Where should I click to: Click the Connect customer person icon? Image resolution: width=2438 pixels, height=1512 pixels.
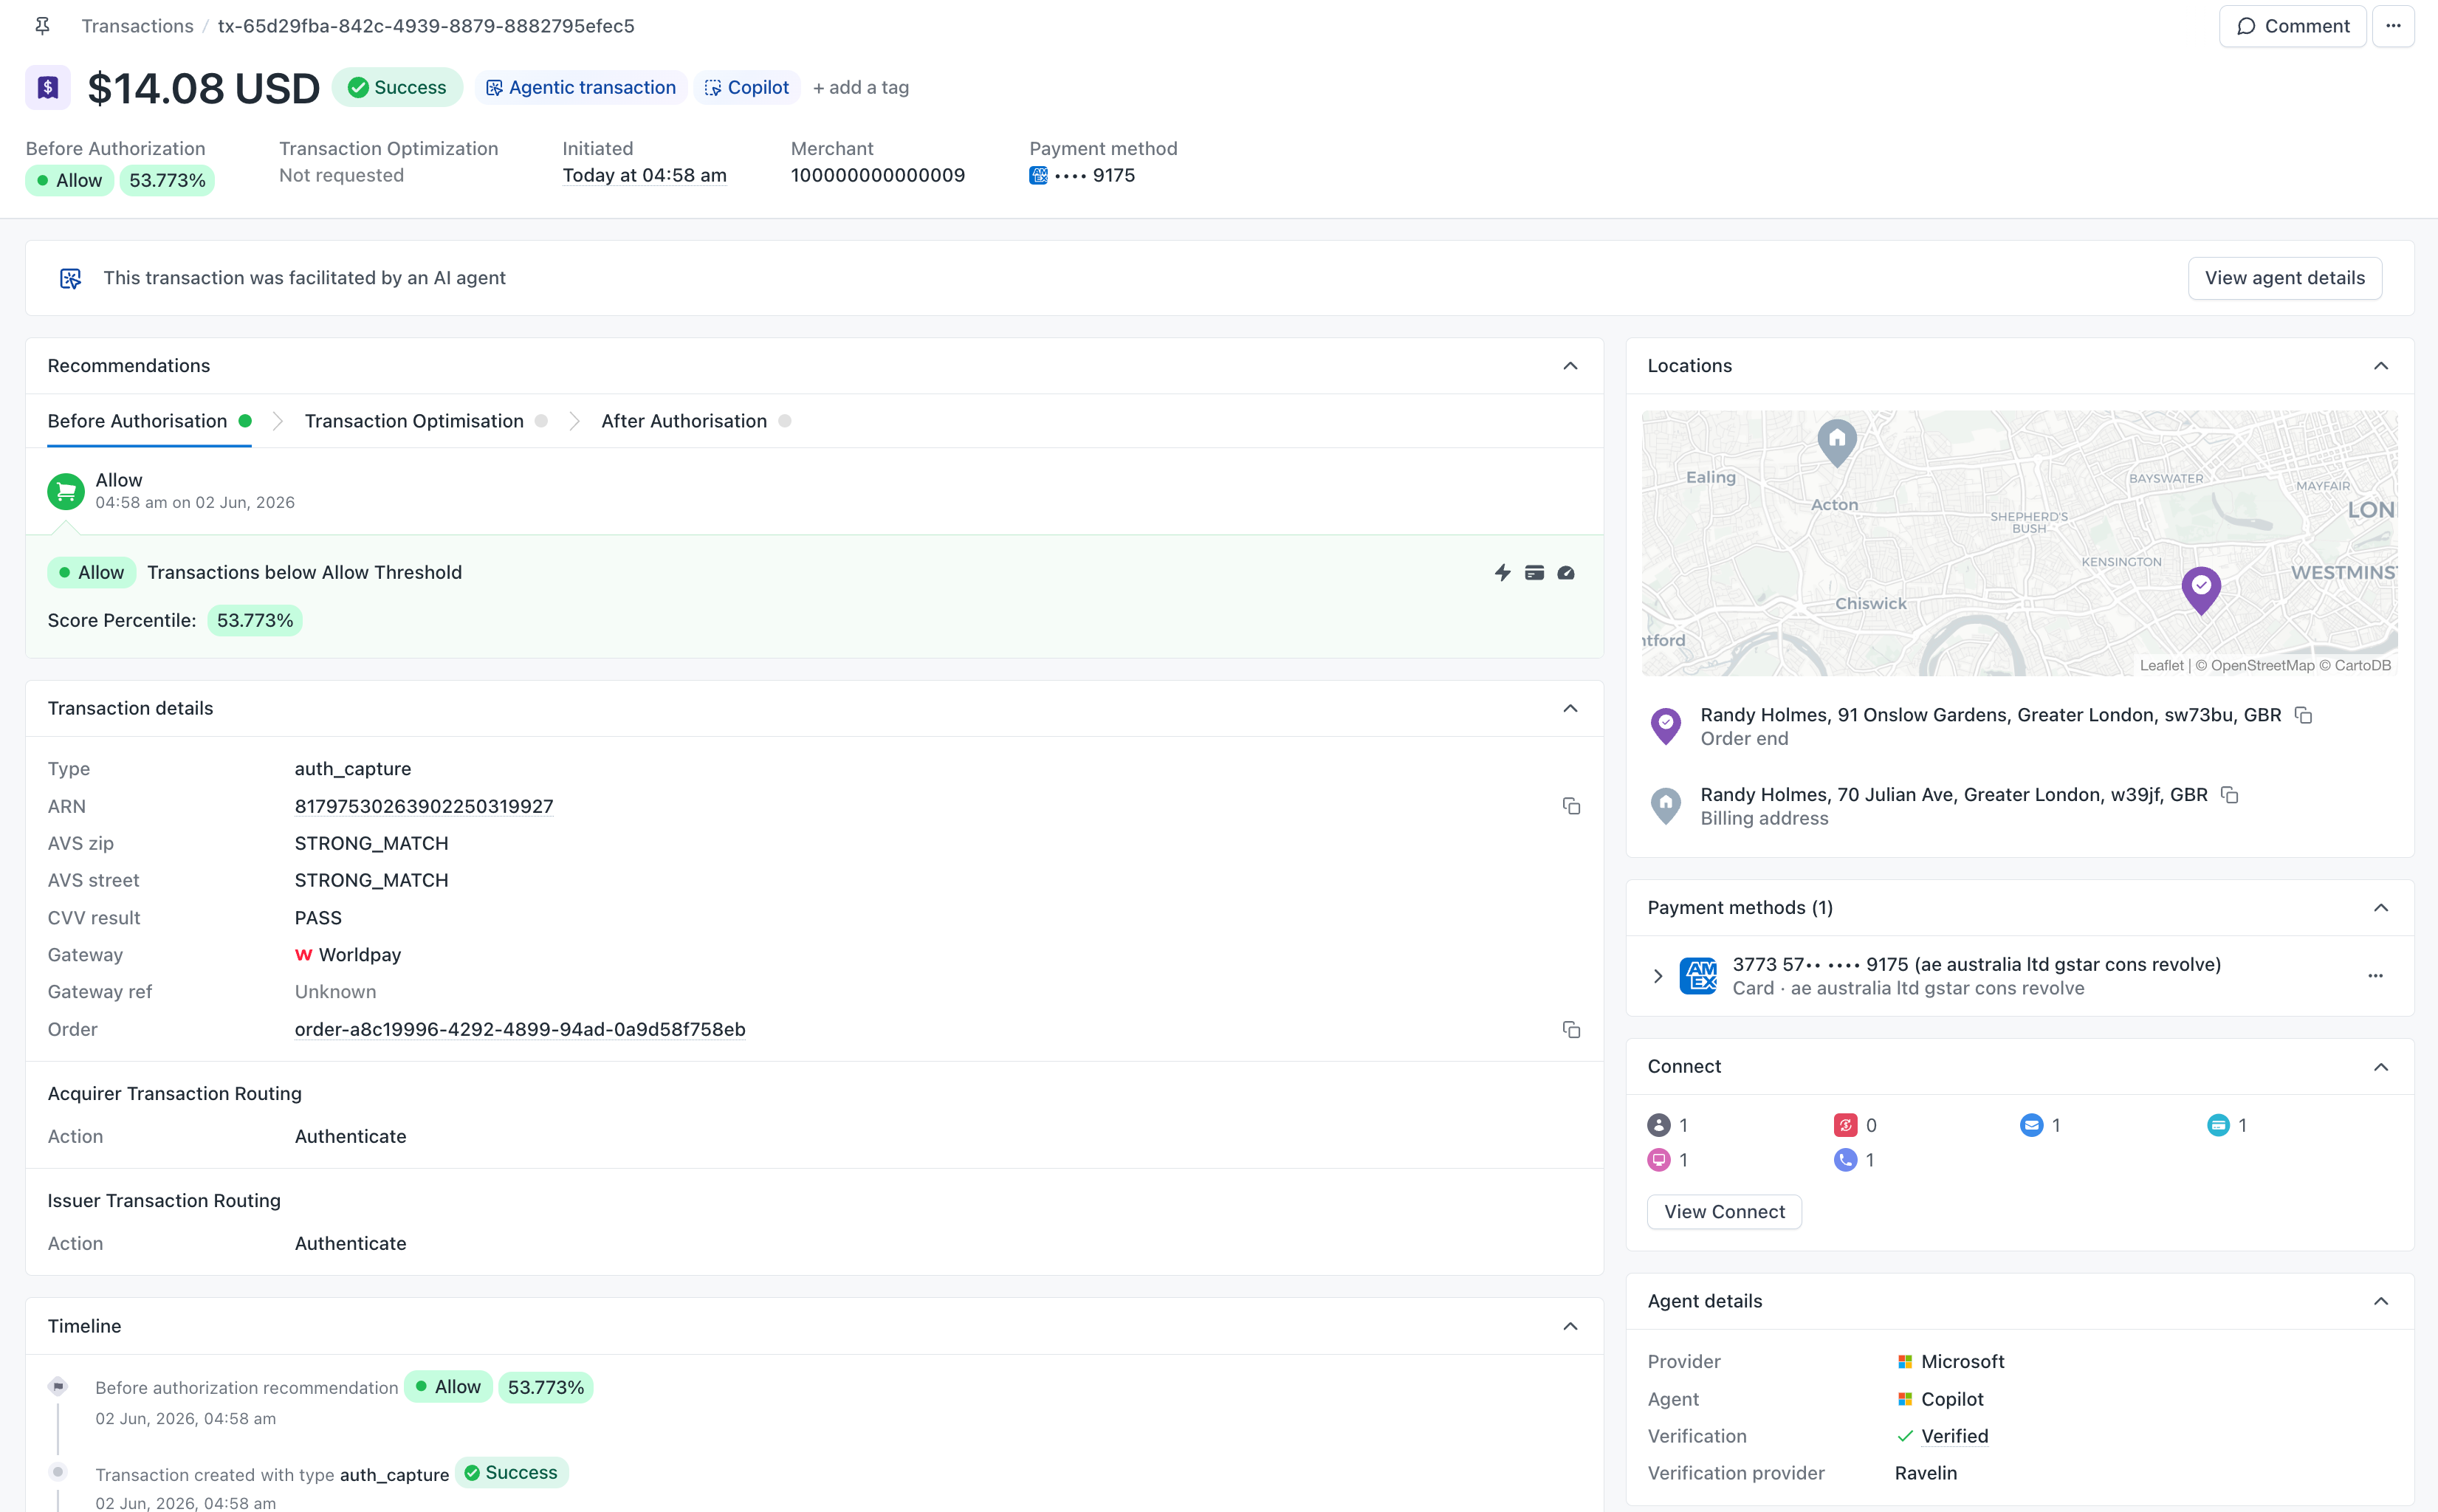coord(1659,1125)
